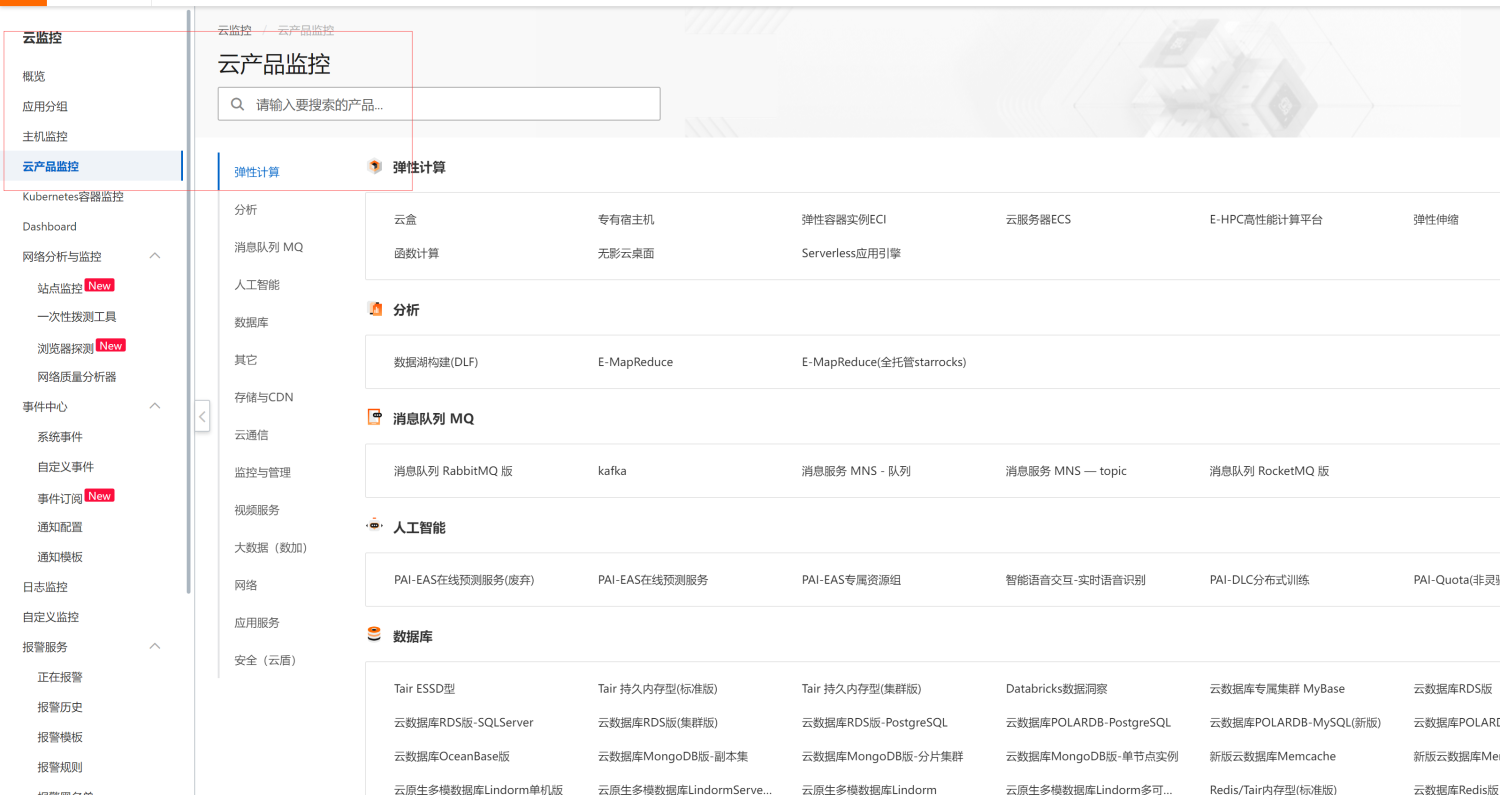
Task: Click the product search input field
Action: [x=450, y=104]
